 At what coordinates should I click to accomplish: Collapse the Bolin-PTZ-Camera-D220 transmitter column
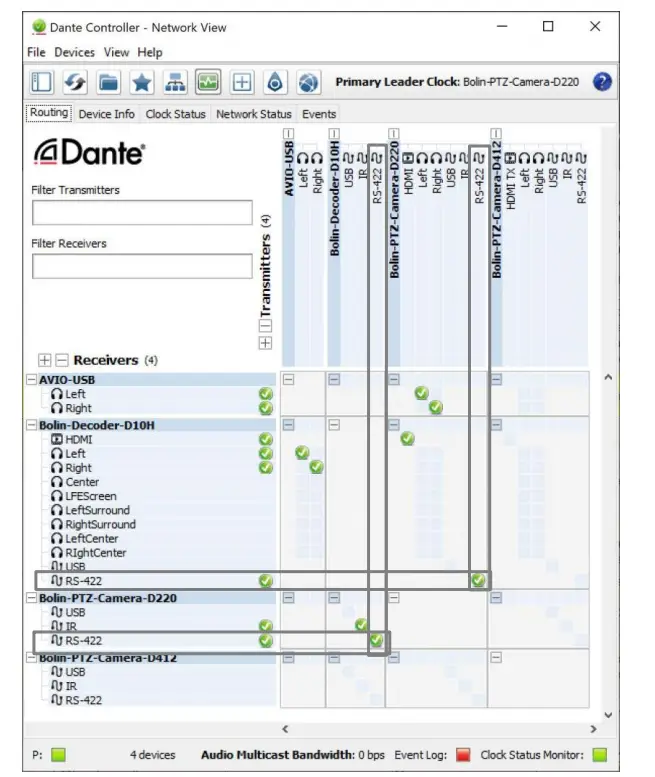pos(393,134)
